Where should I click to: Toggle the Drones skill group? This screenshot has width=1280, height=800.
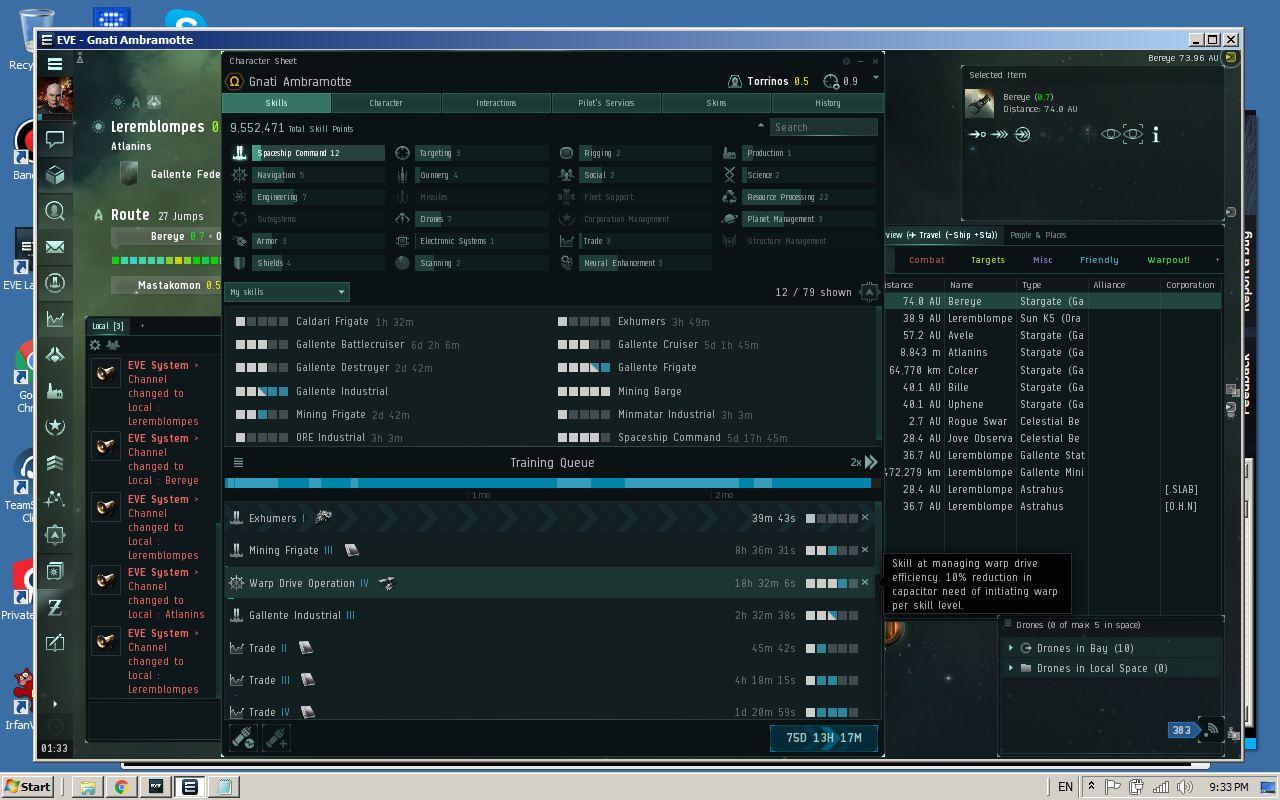tap(471, 219)
